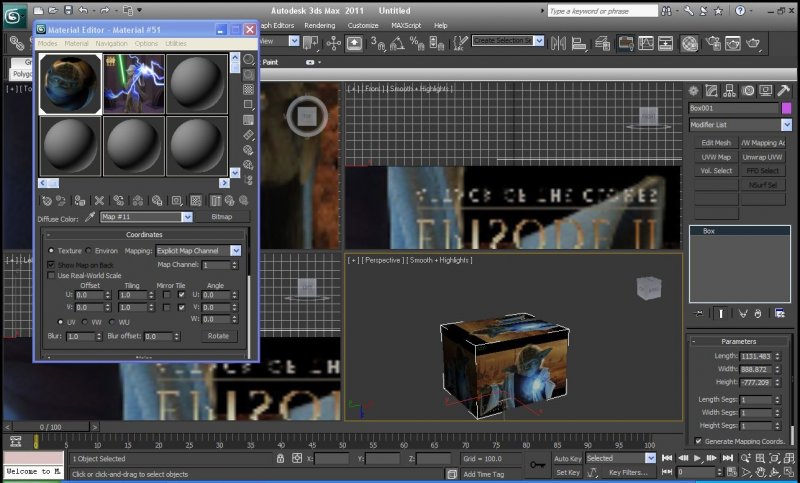This screenshot has height=483, width=800.
Task: Click the Bitmap map type button
Action: (221, 217)
